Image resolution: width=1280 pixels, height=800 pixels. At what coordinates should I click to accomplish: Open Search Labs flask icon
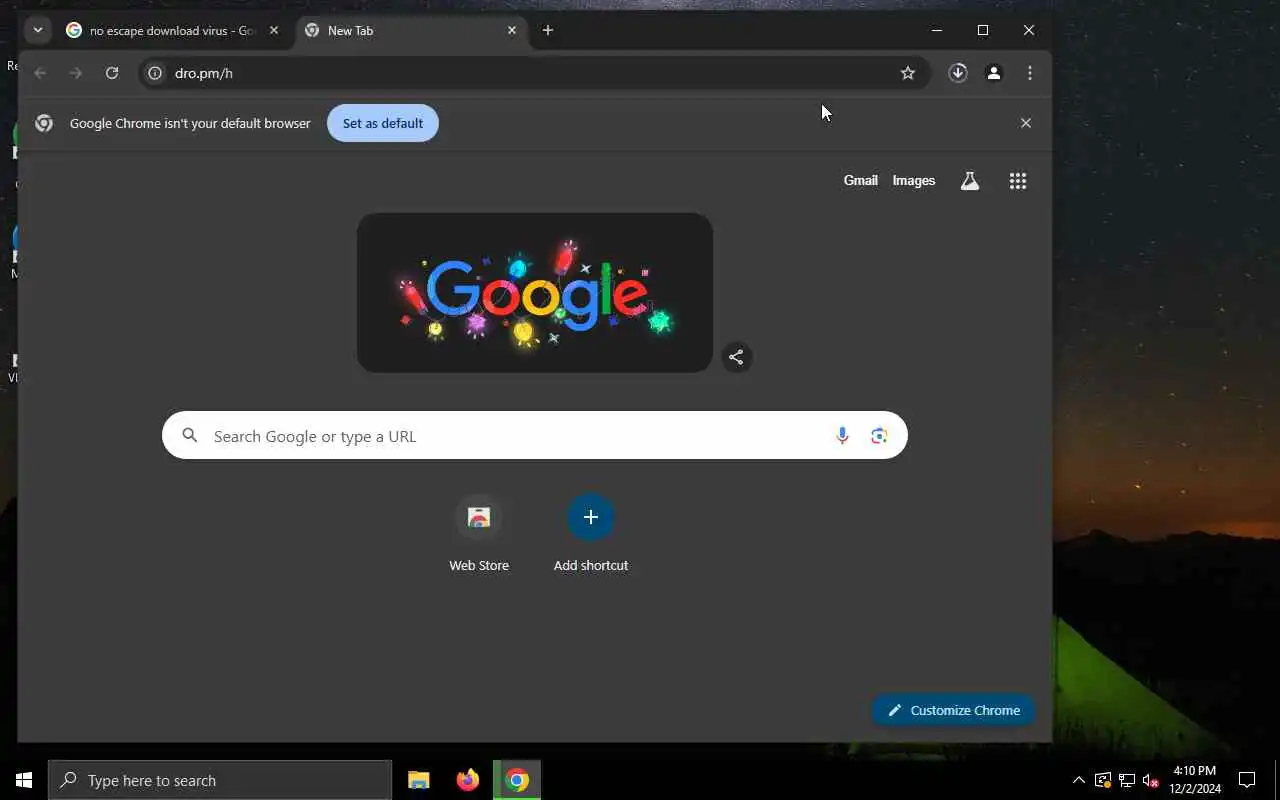(x=970, y=181)
